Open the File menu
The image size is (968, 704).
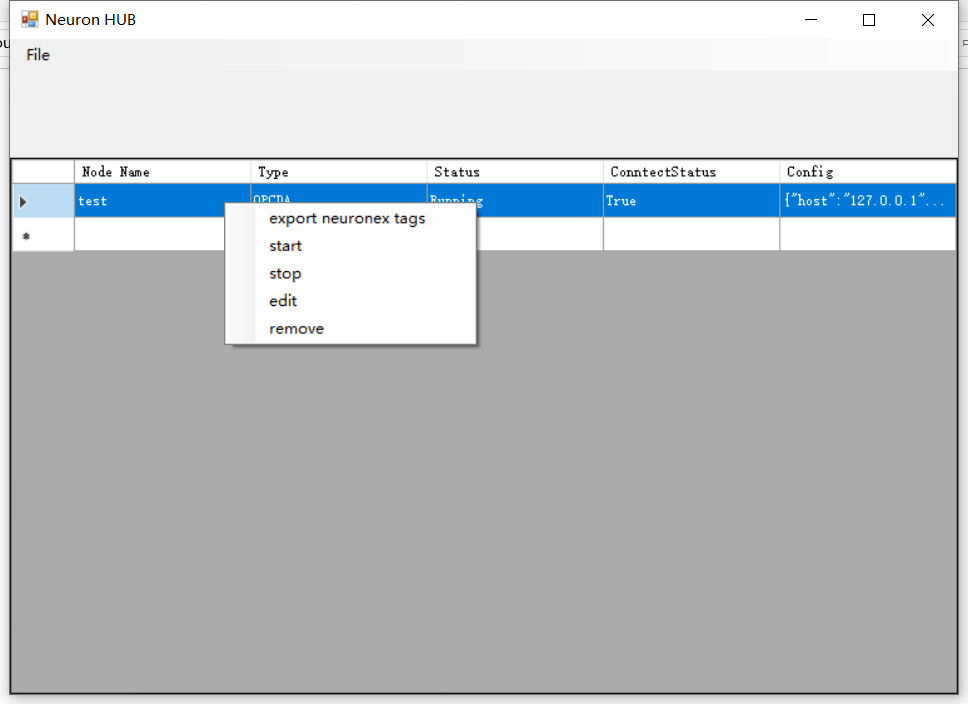click(x=37, y=55)
